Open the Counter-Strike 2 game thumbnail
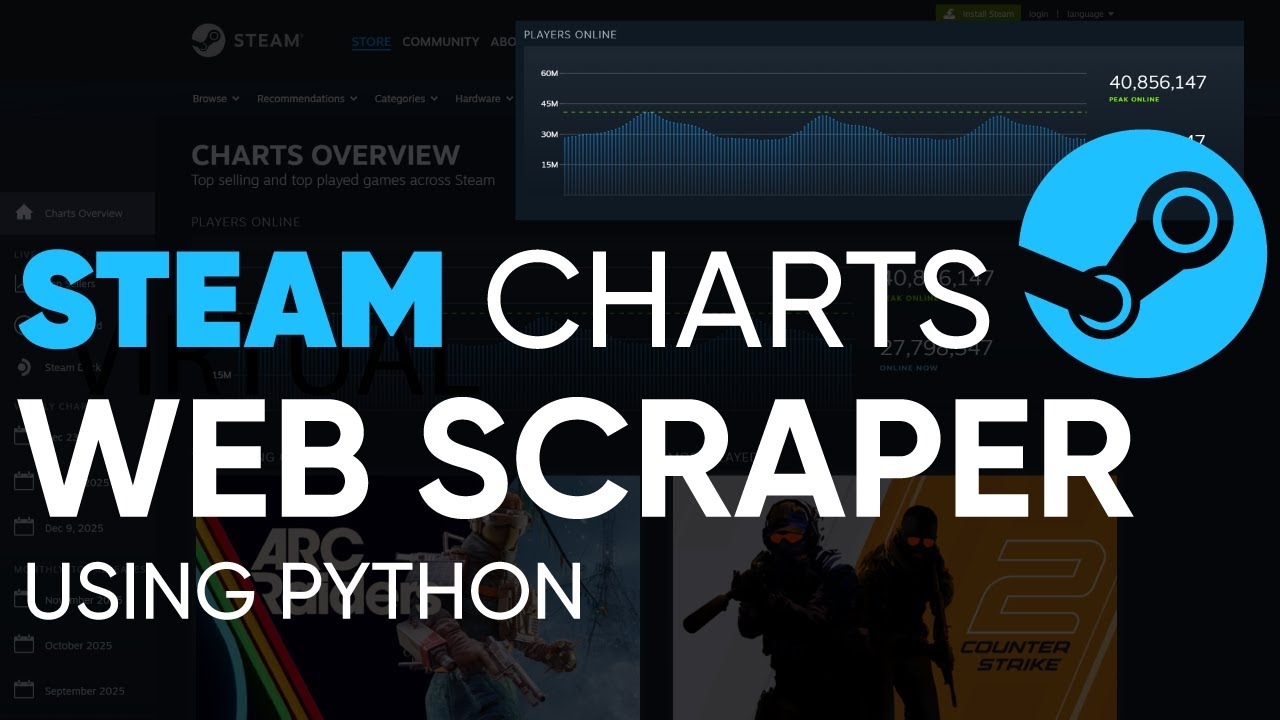Screen dimensions: 1280x720 point(894,598)
